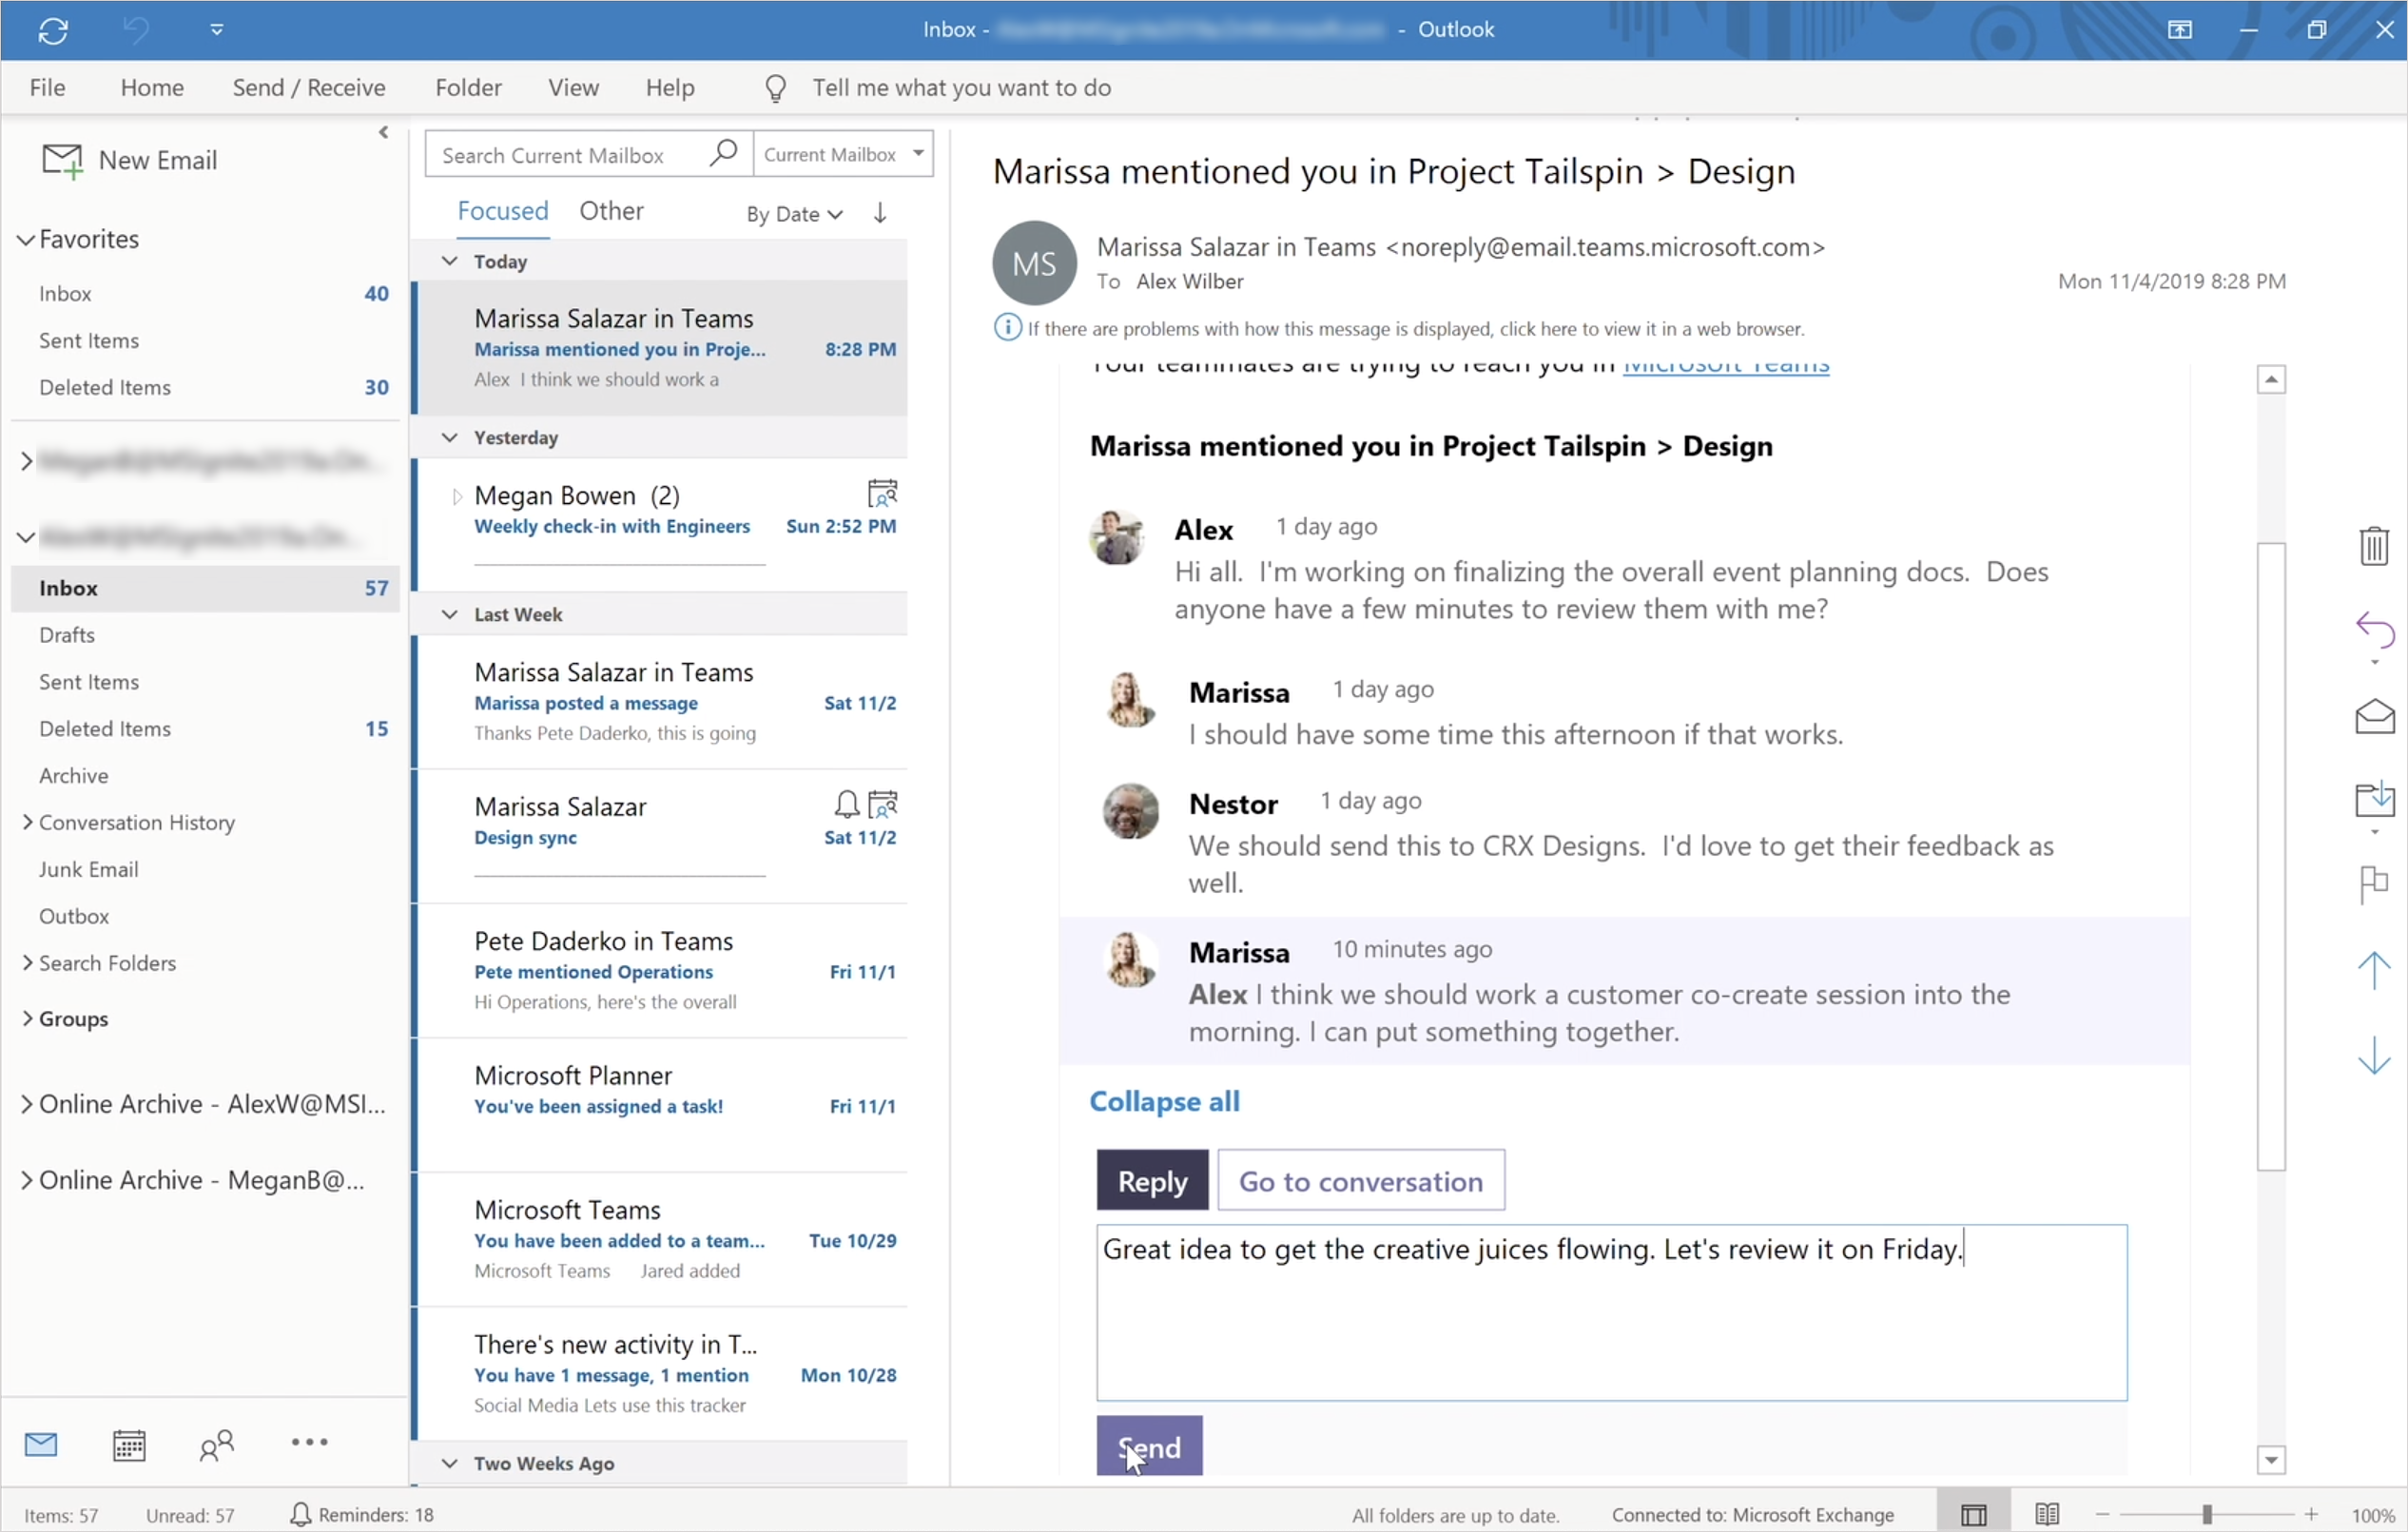
Task: Collapse the folder pane with the arrow
Action: click(x=383, y=132)
